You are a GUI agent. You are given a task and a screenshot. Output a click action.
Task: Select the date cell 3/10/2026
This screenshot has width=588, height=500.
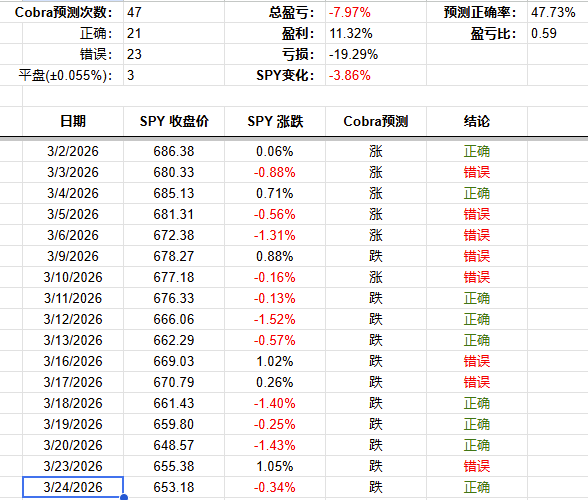coord(73,277)
